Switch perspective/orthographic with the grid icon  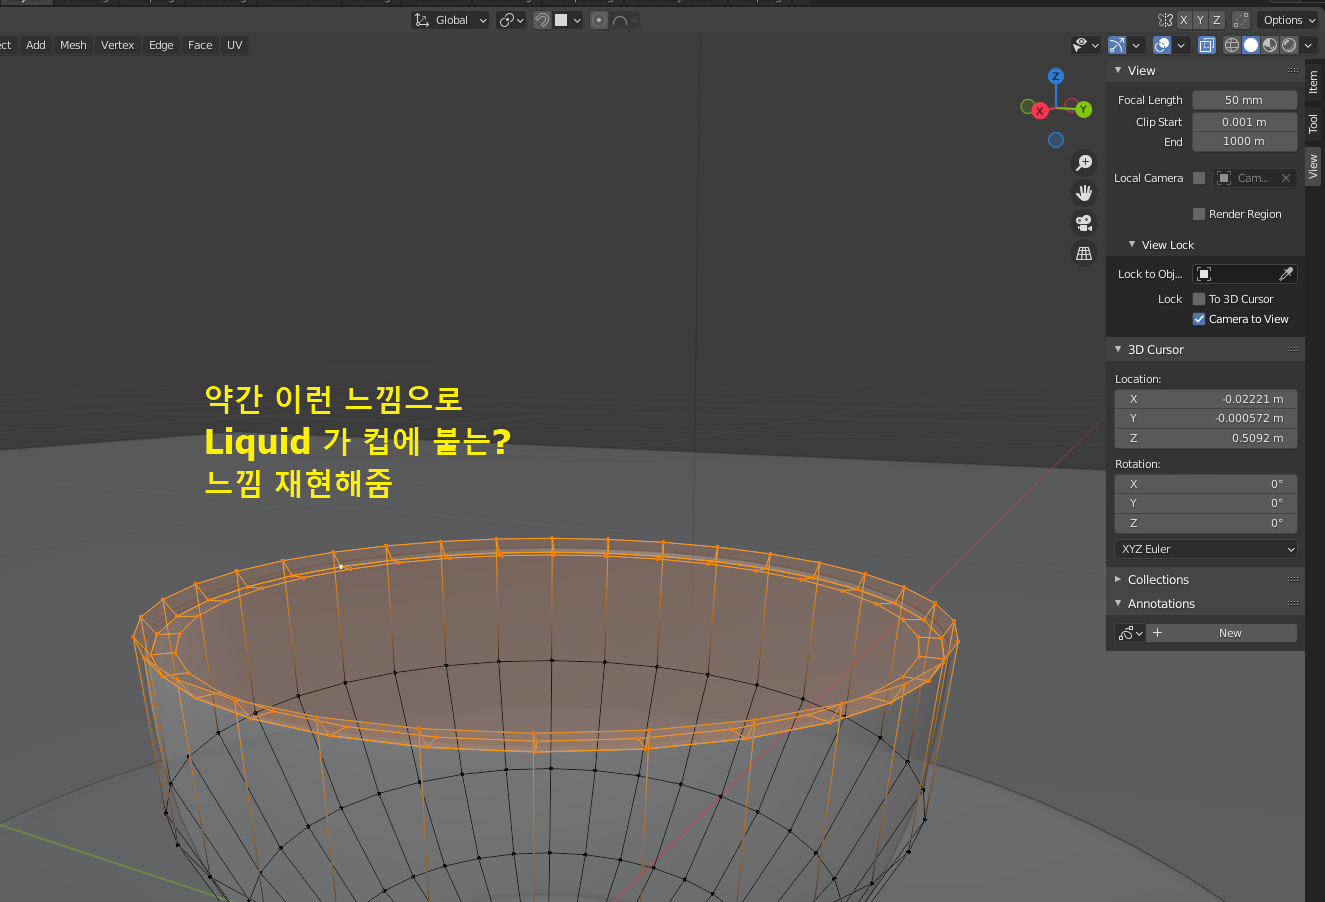[x=1084, y=254]
